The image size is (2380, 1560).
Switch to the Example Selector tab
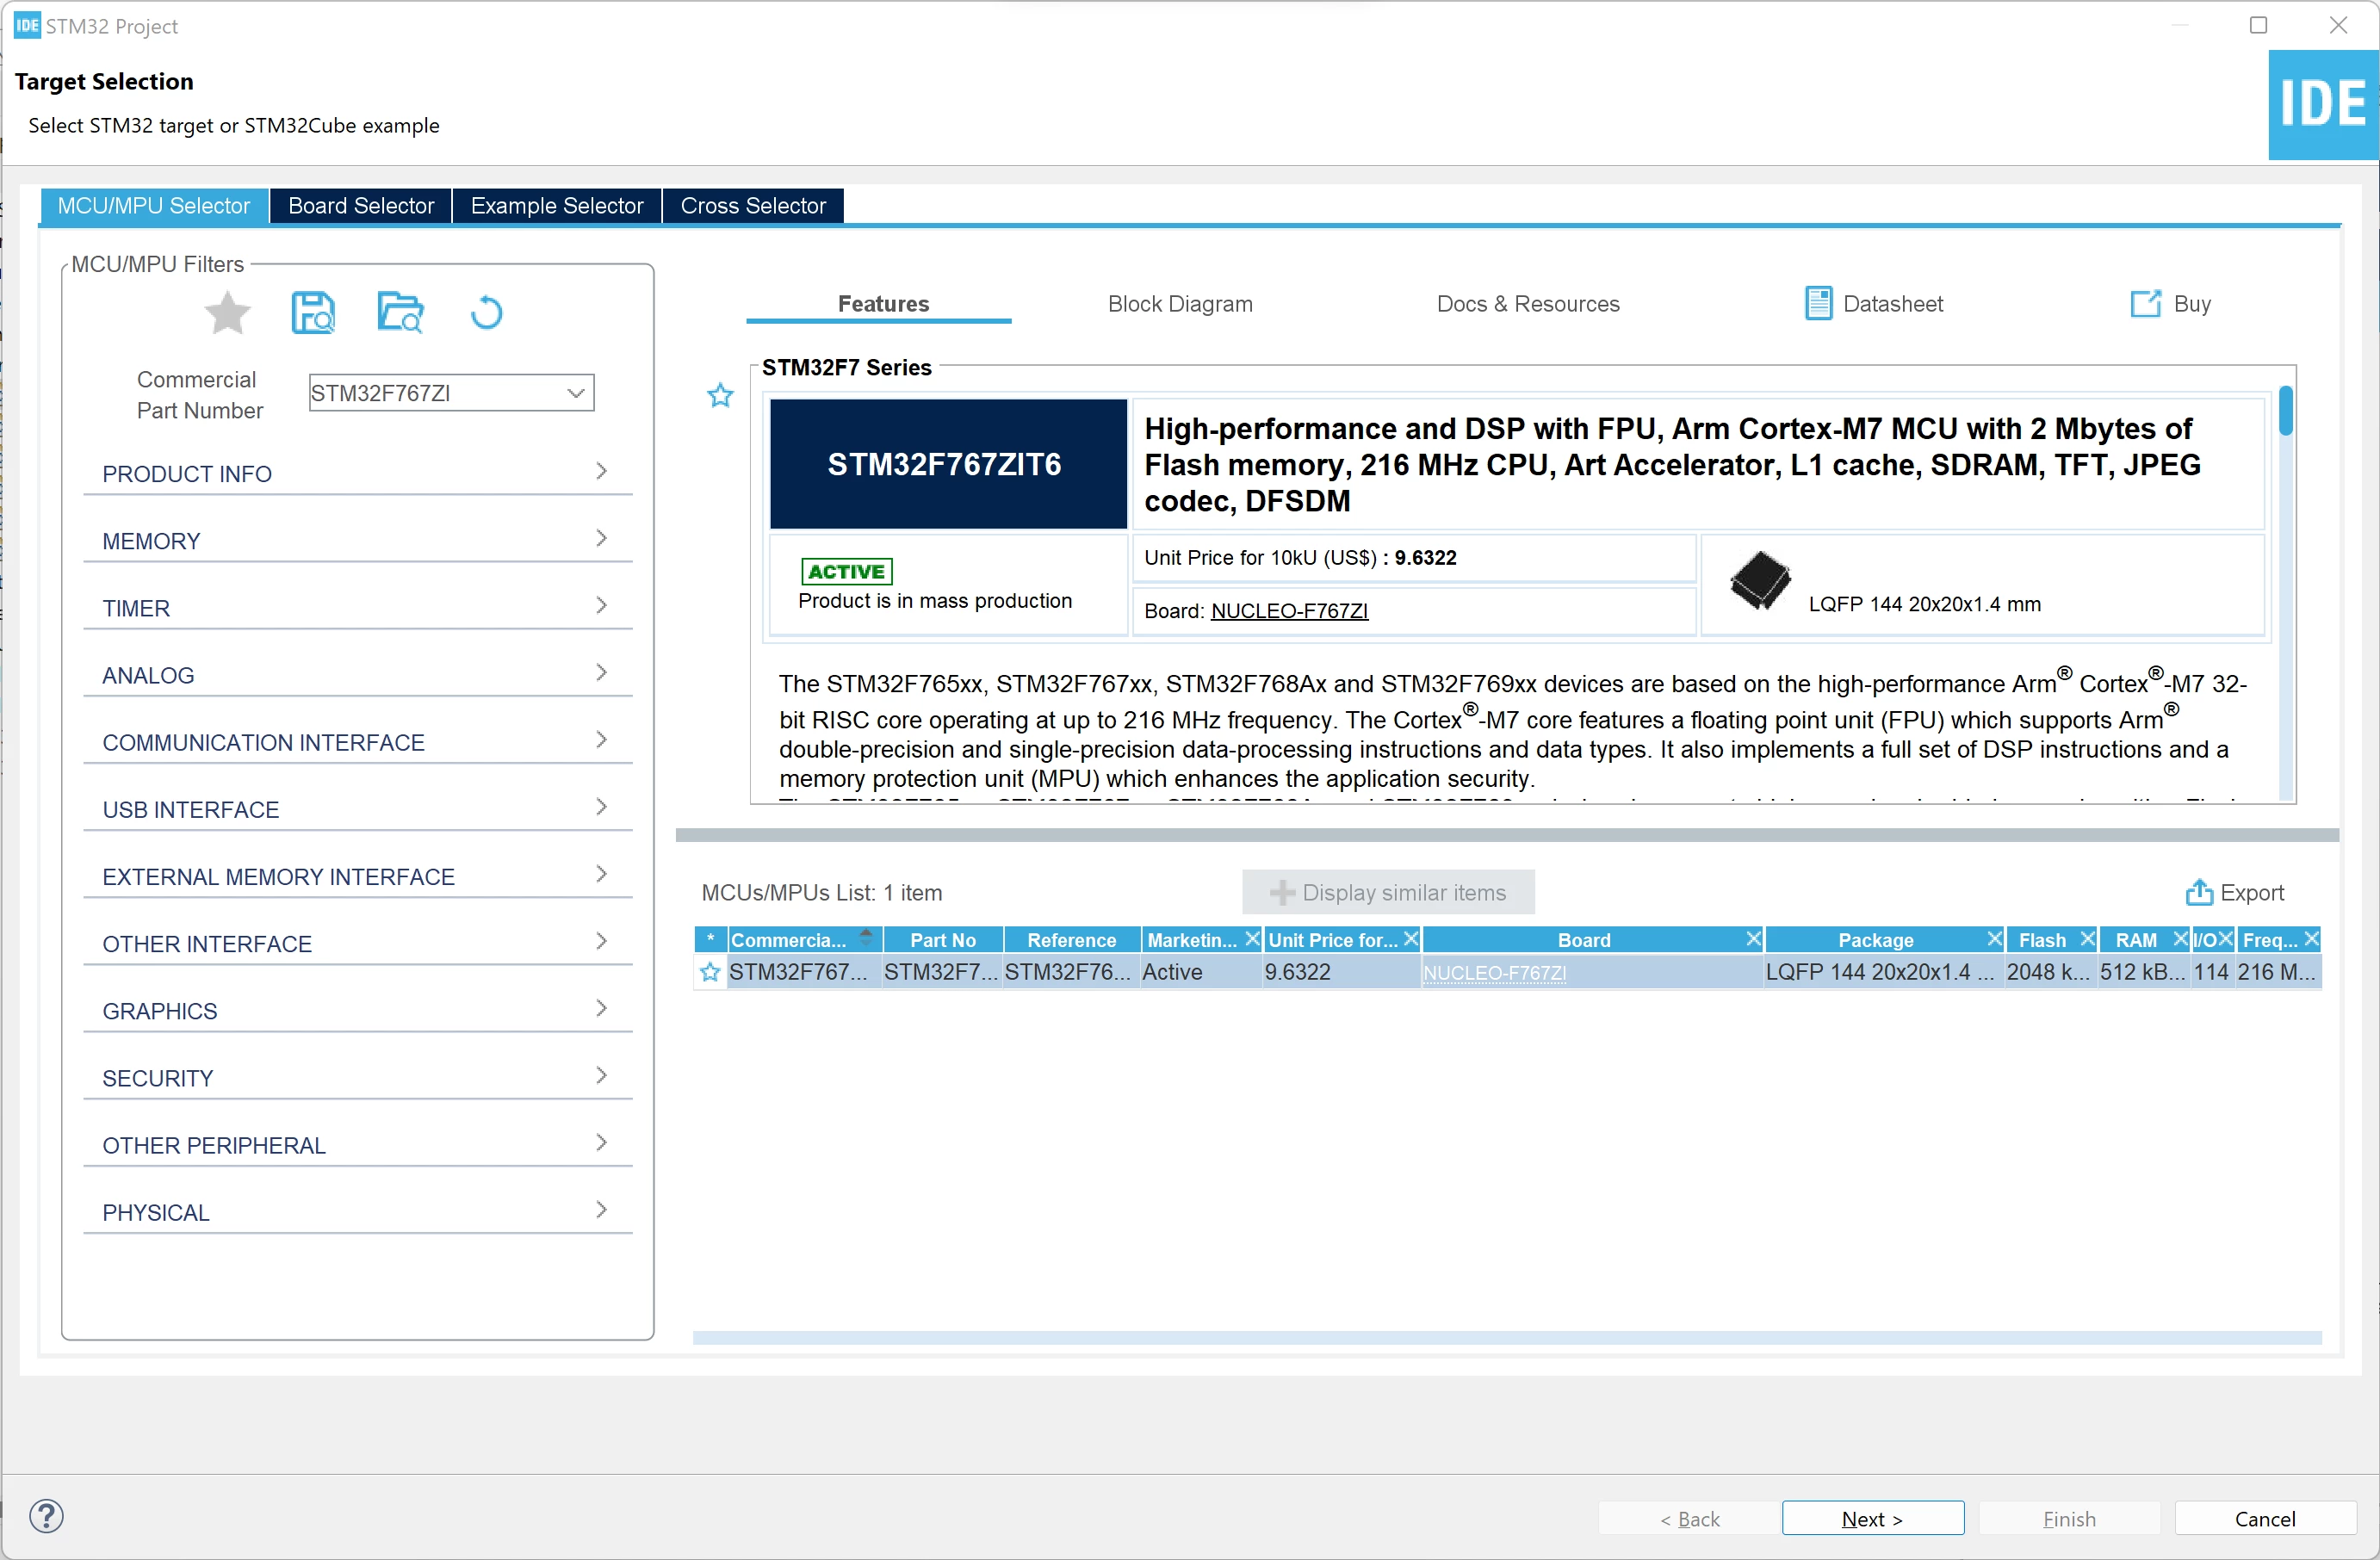(x=557, y=205)
